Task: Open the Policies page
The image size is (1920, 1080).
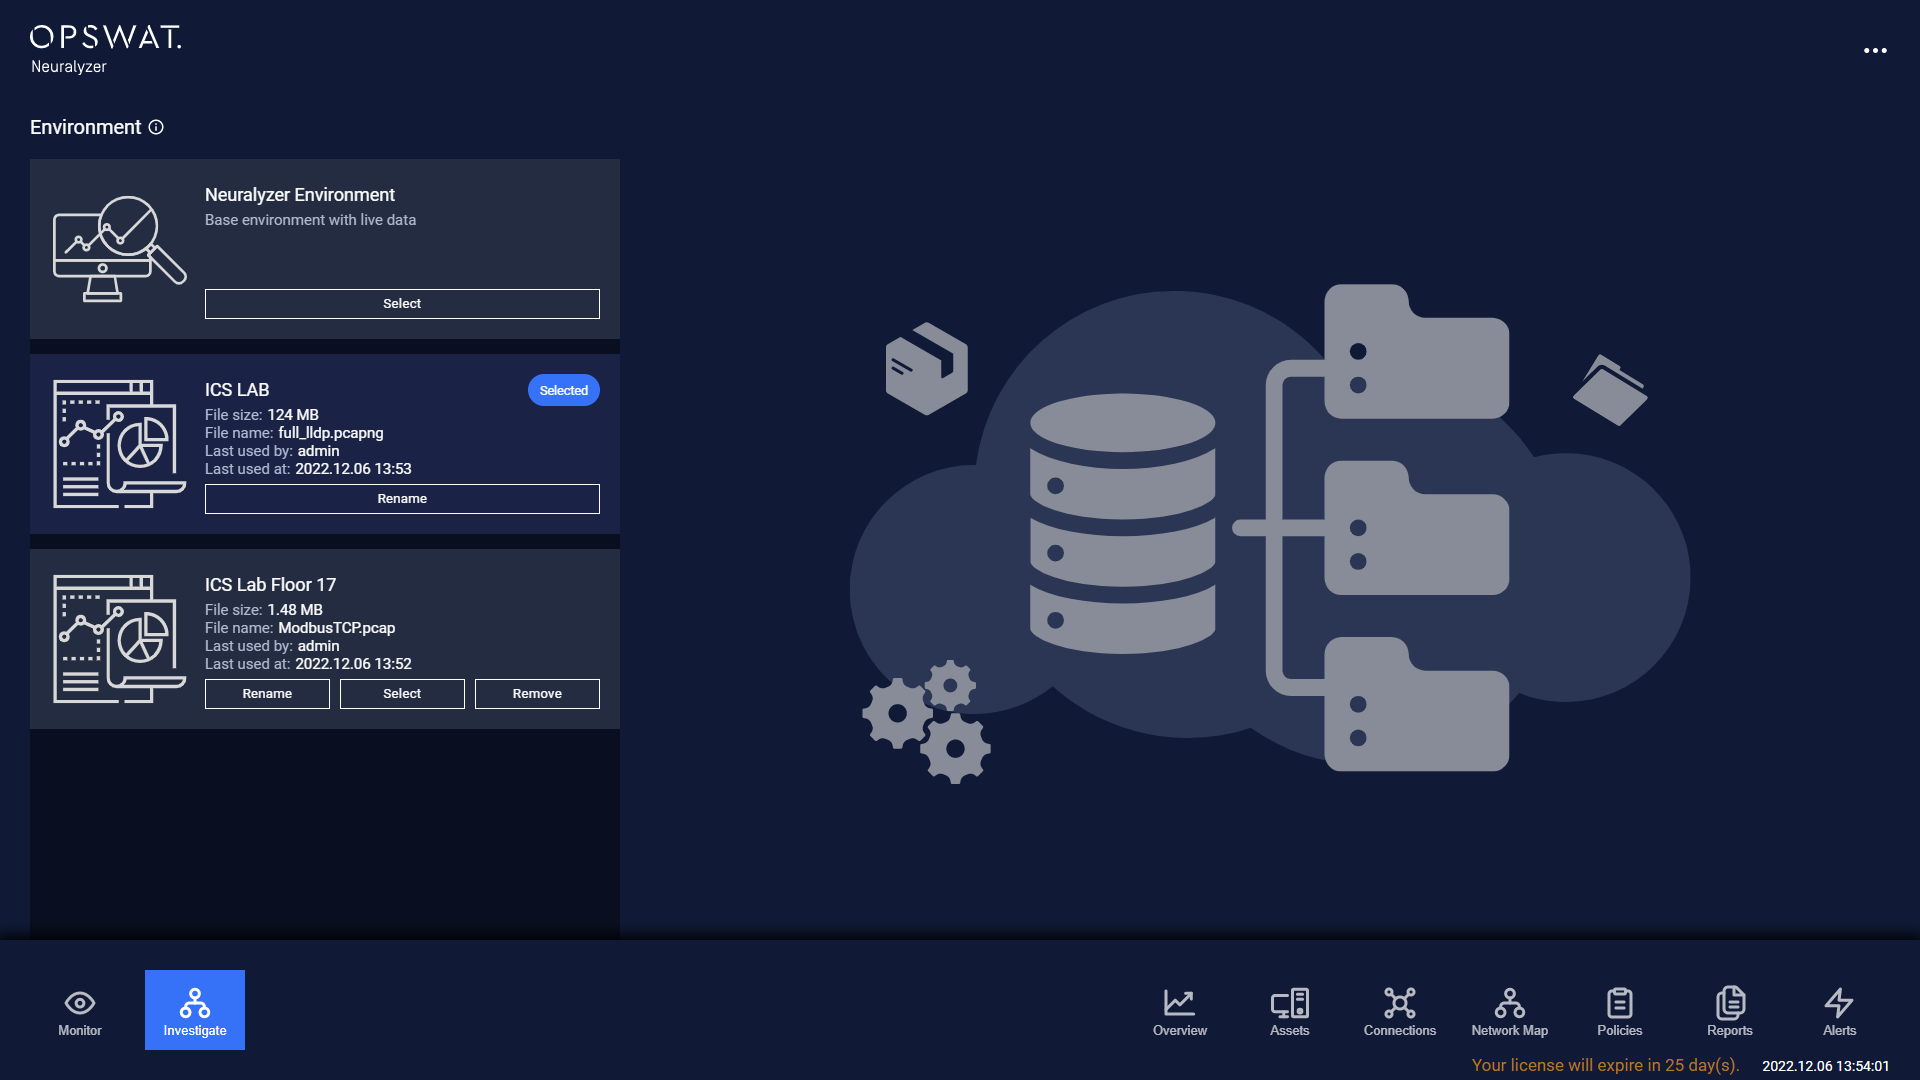Action: (x=1620, y=1012)
